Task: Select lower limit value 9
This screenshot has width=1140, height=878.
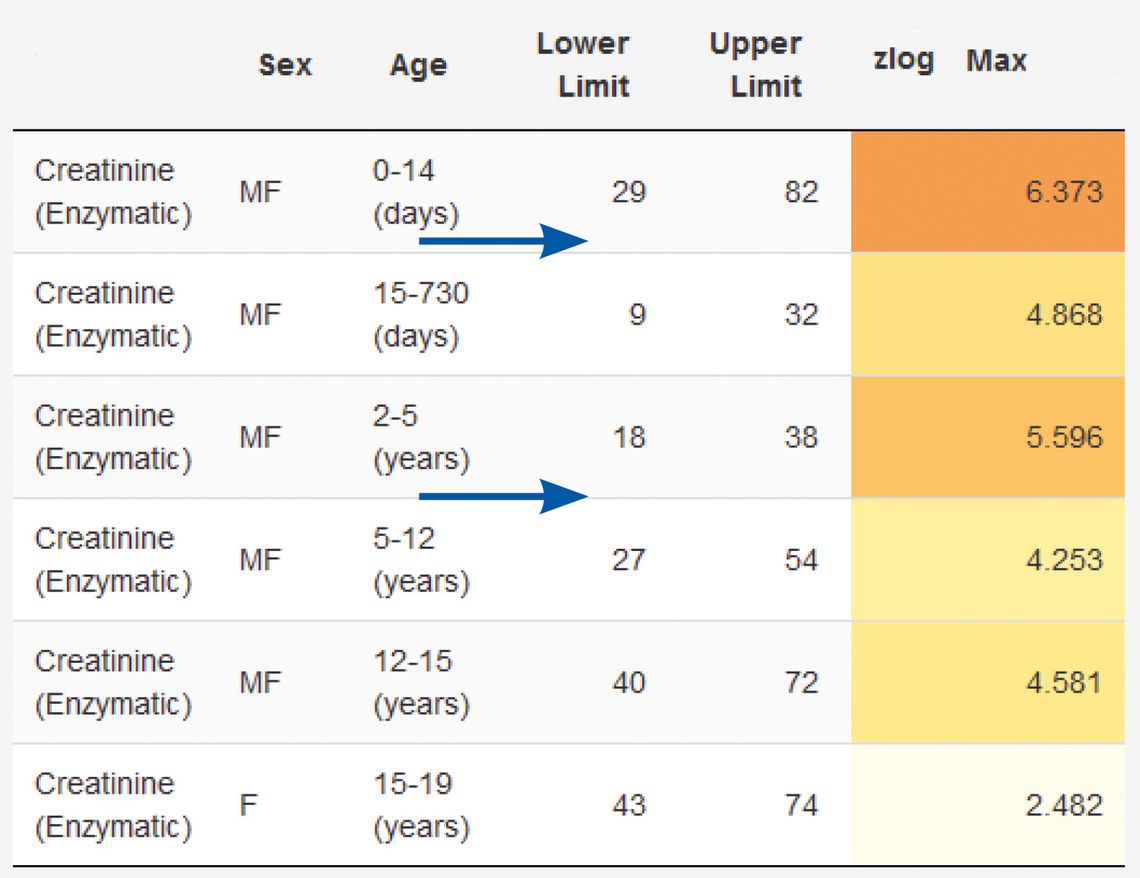Action: coord(637,315)
